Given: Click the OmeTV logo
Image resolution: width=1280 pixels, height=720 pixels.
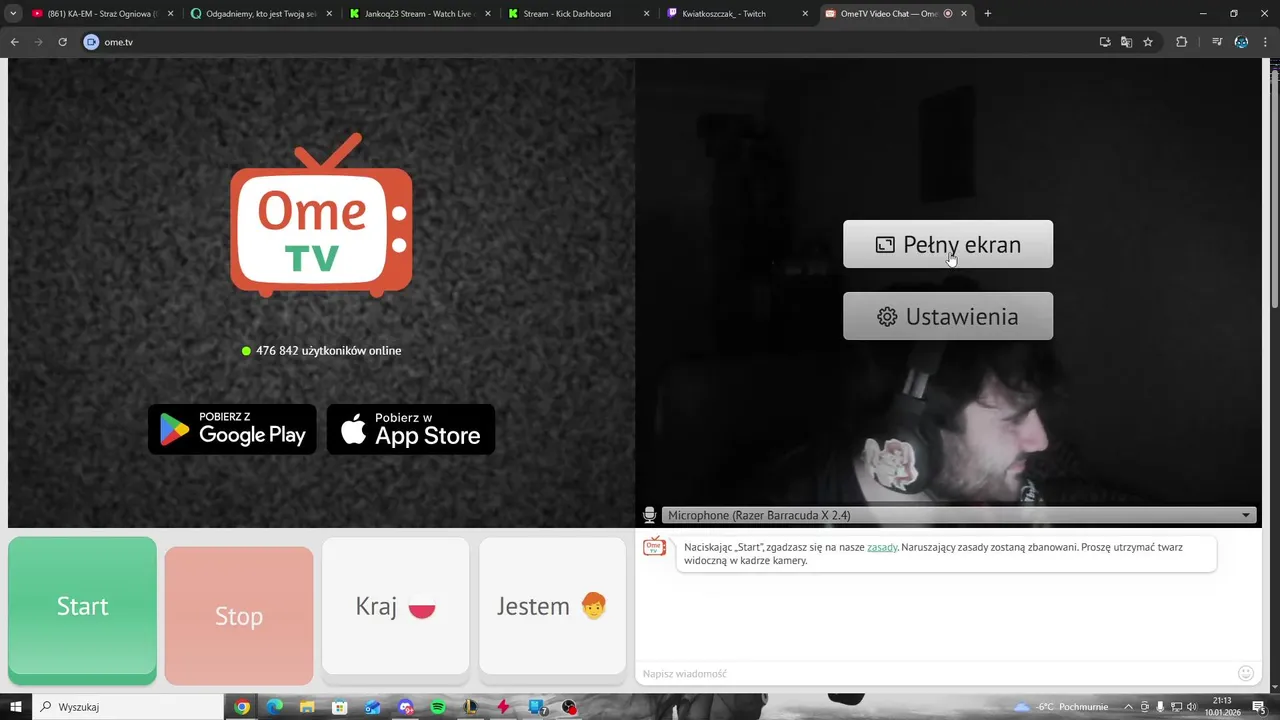Looking at the screenshot, I should coord(321,216).
